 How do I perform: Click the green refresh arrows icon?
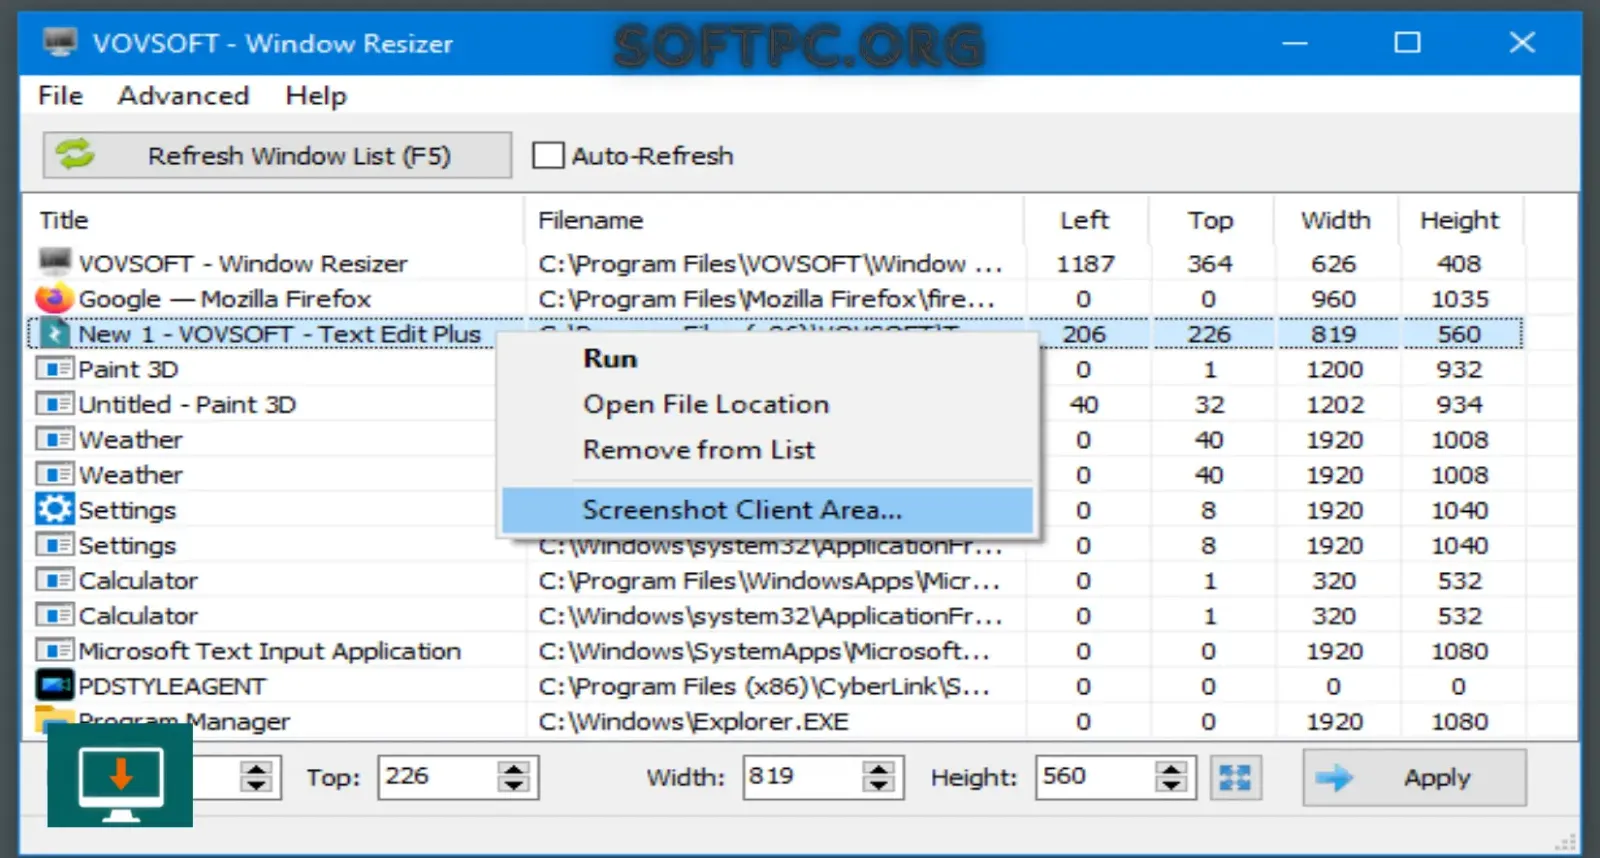[75, 154]
